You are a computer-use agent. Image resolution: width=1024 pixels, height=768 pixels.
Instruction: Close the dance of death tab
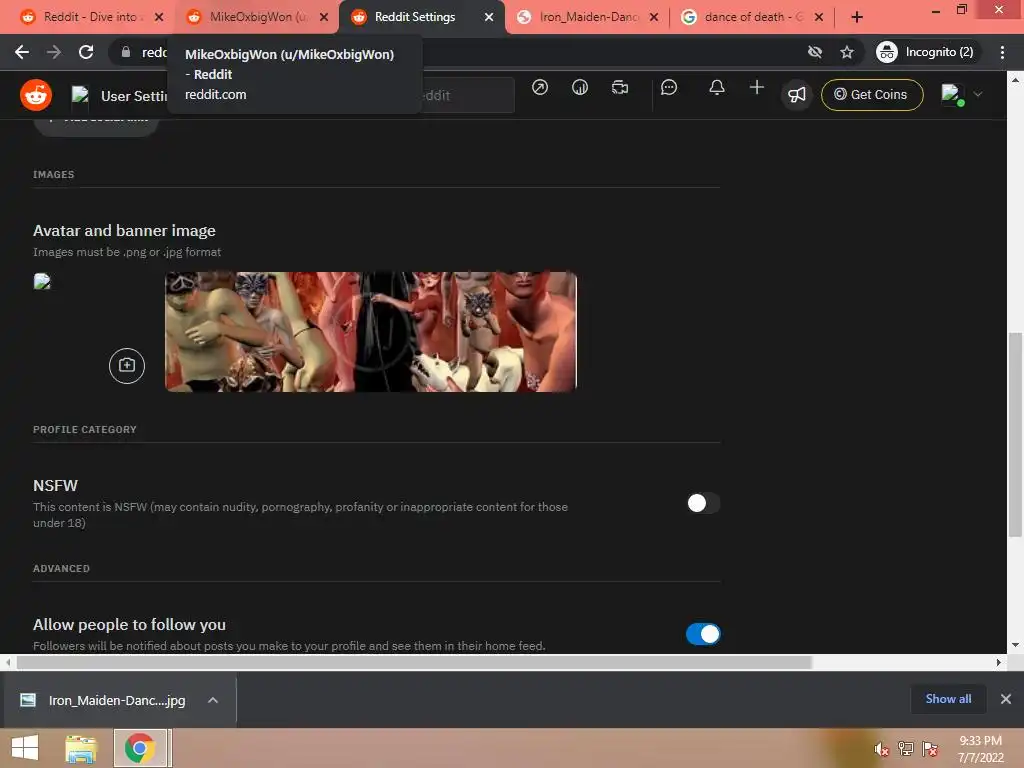pyautogui.click(x=819, y=17)
